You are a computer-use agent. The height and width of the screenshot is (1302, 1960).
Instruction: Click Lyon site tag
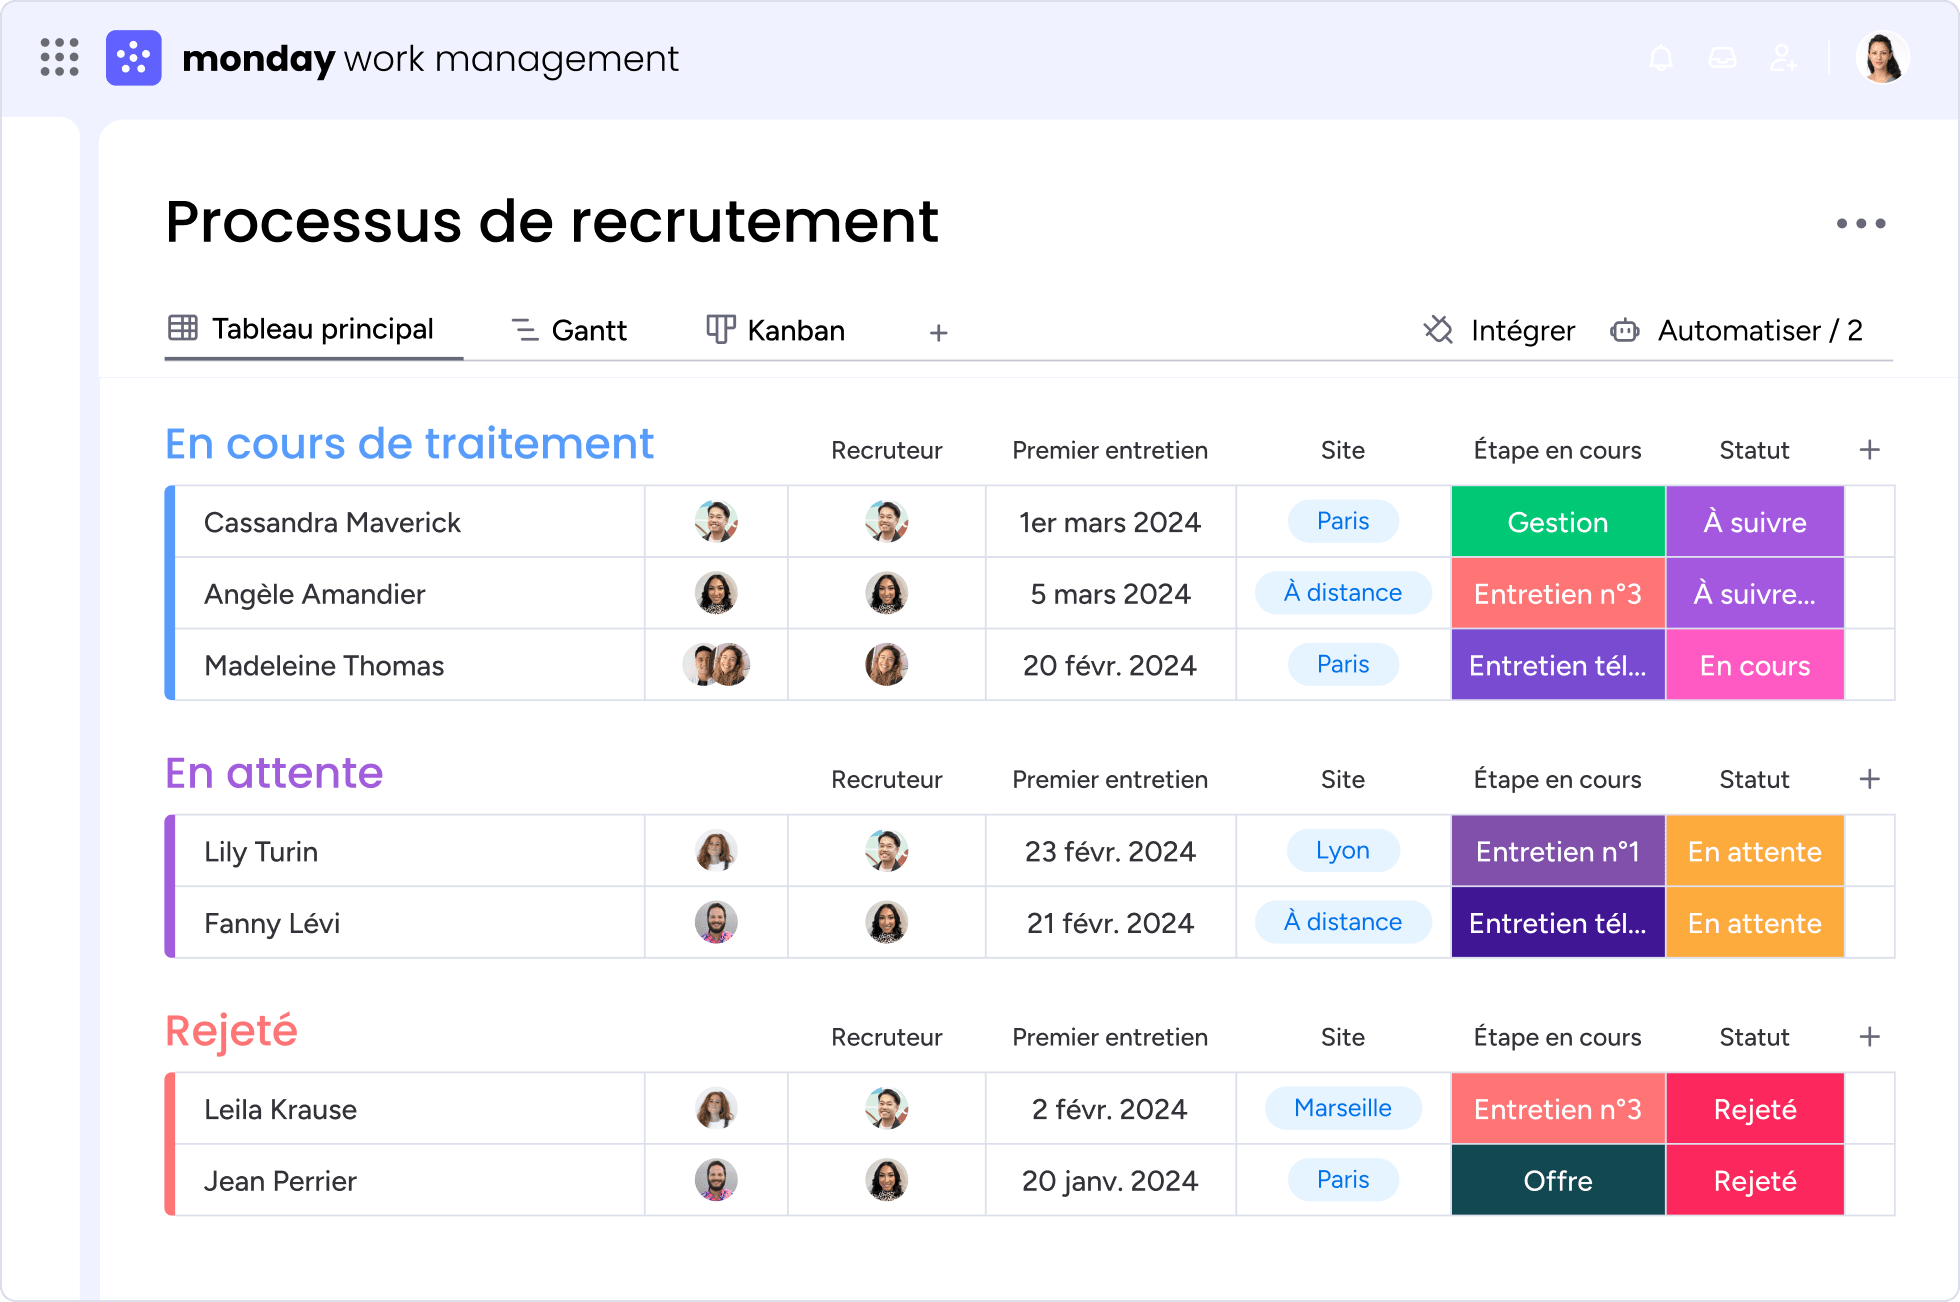pos(1343,851)
